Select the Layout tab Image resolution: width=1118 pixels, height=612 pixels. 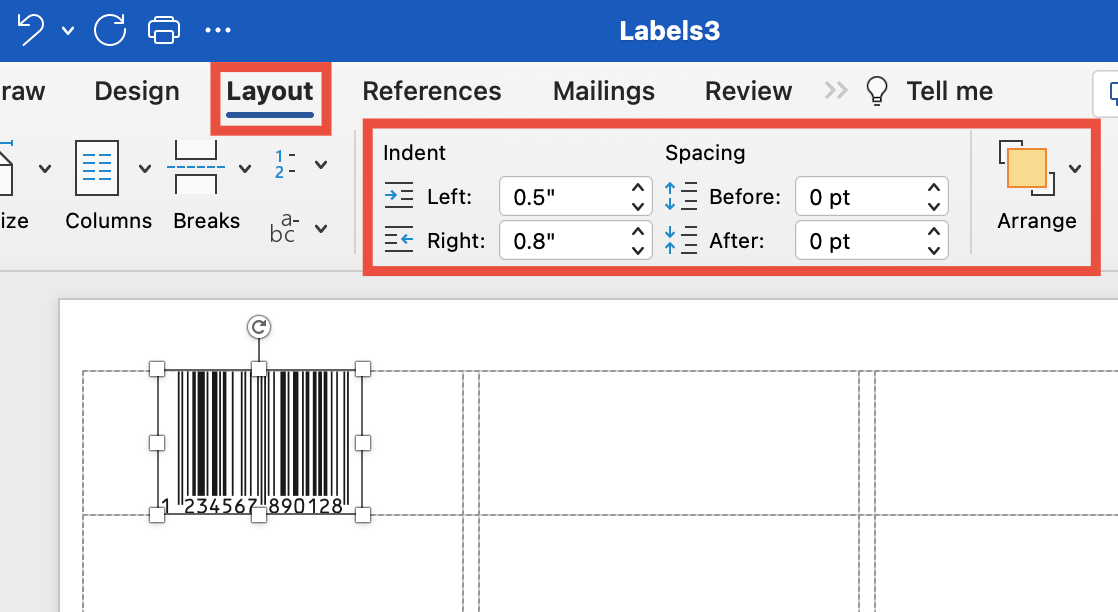(270, 91)
